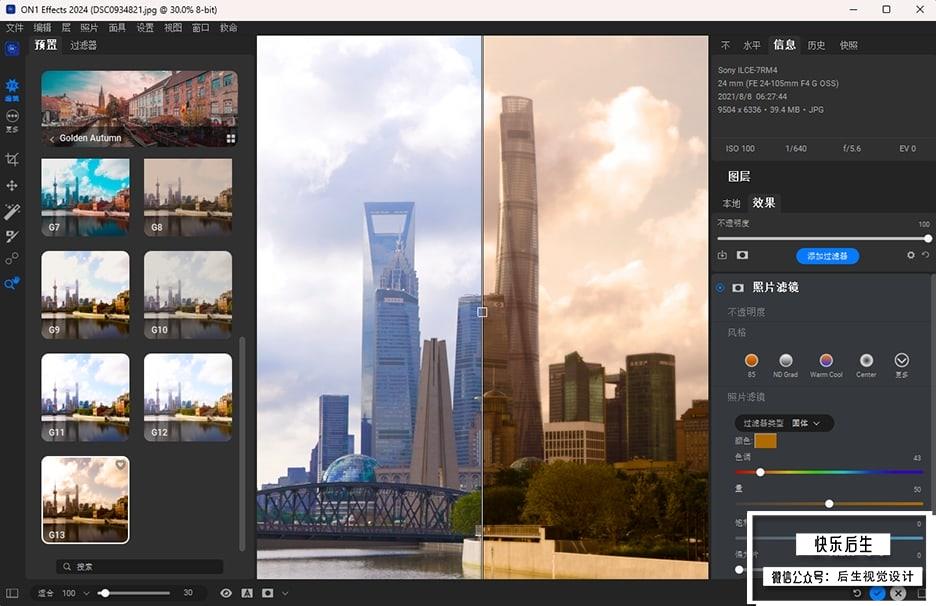Toggle the A compare view icon

point(247,593)
